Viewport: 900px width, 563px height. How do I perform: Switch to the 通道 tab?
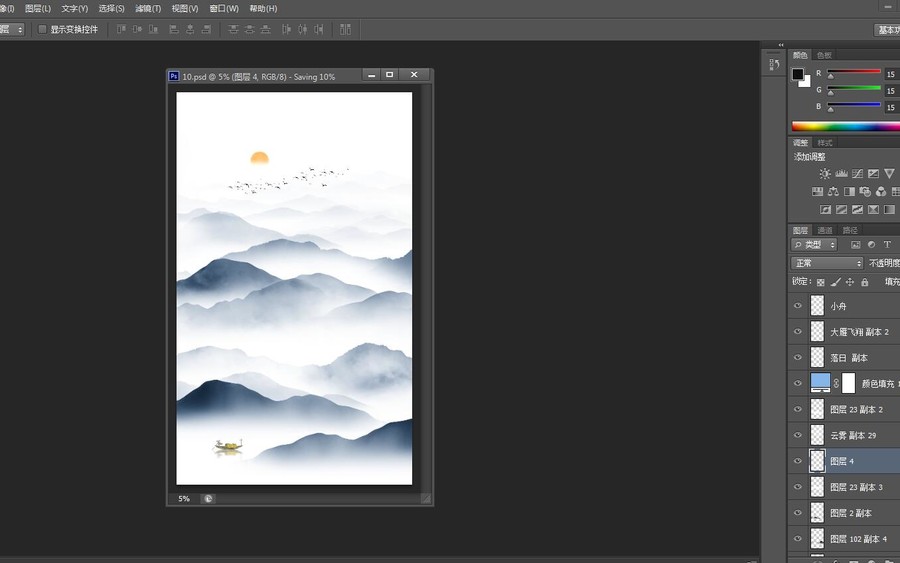(825, 230)
